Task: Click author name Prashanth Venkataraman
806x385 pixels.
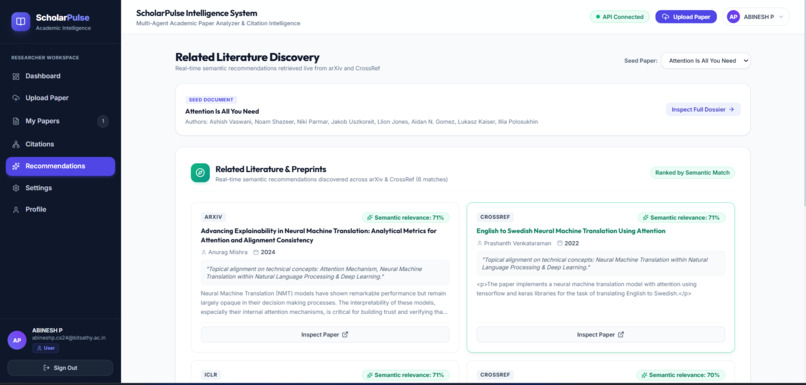Action: coord(518,243)
